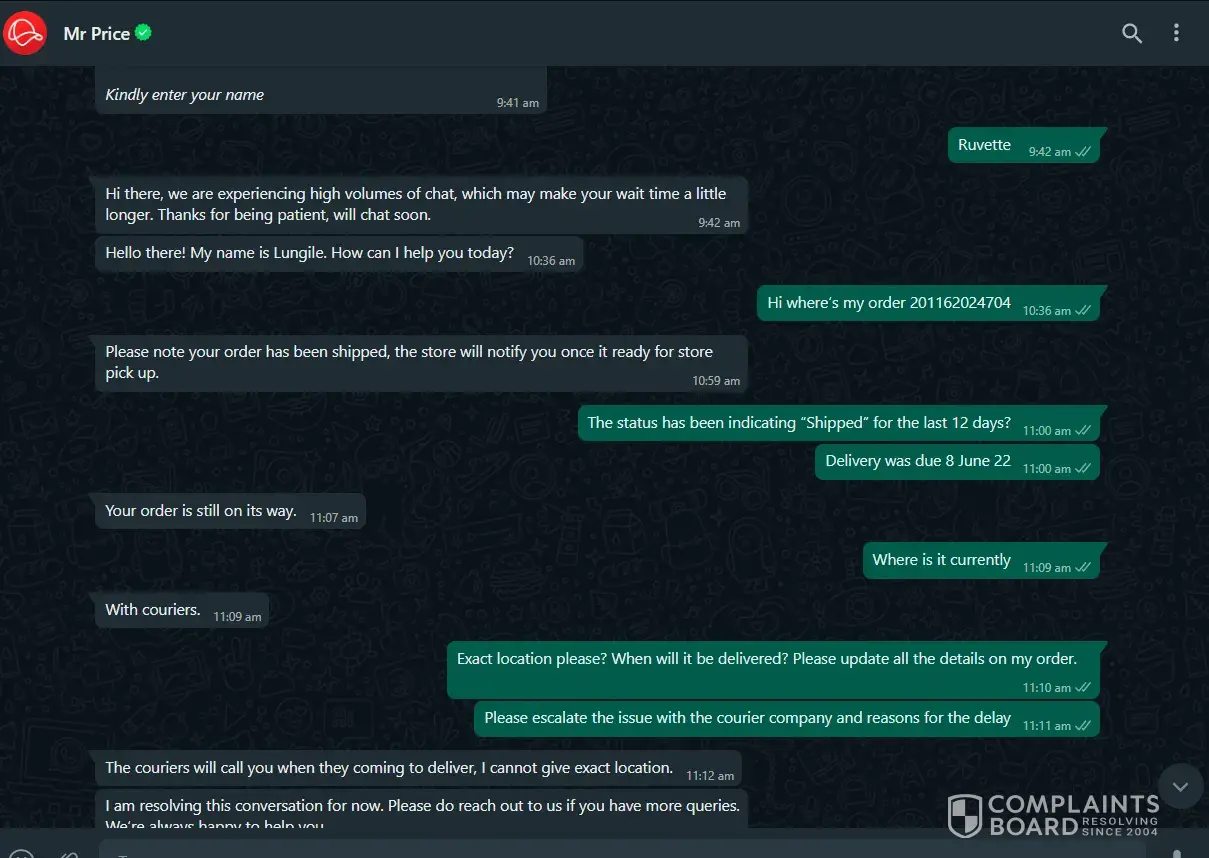
Task: Click the "Please escalate the issue" sent message
Action: [747, 718]
